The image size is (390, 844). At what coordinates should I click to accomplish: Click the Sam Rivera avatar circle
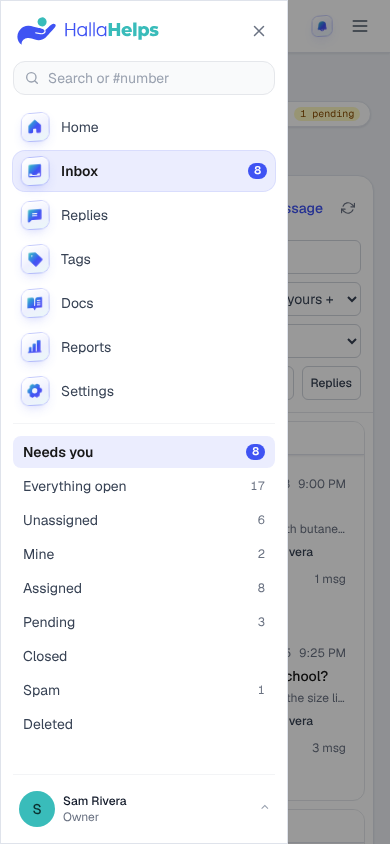[37, 809]
